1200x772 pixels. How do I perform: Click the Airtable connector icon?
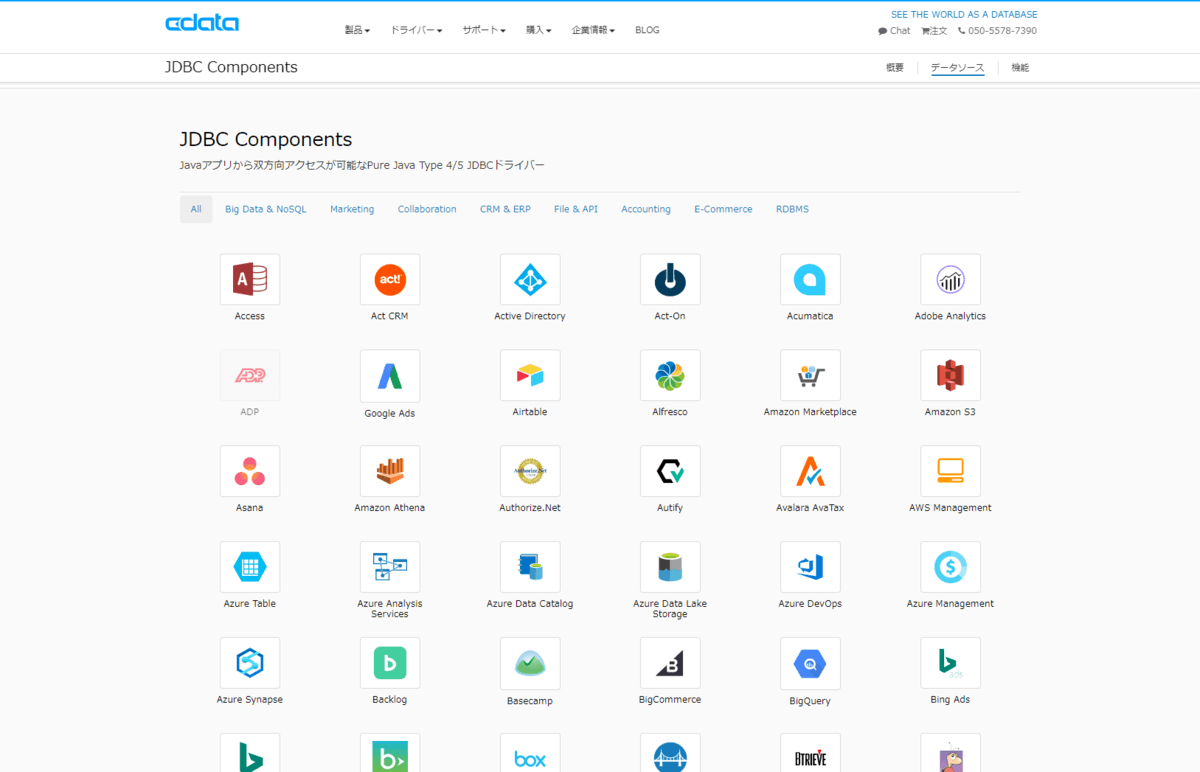[530, 375]
